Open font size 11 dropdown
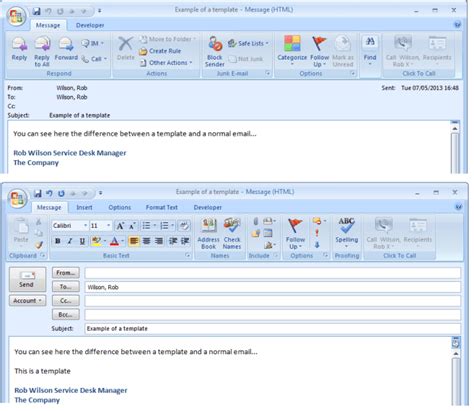The height and width of the screenshot is (411, 474). 108,226
